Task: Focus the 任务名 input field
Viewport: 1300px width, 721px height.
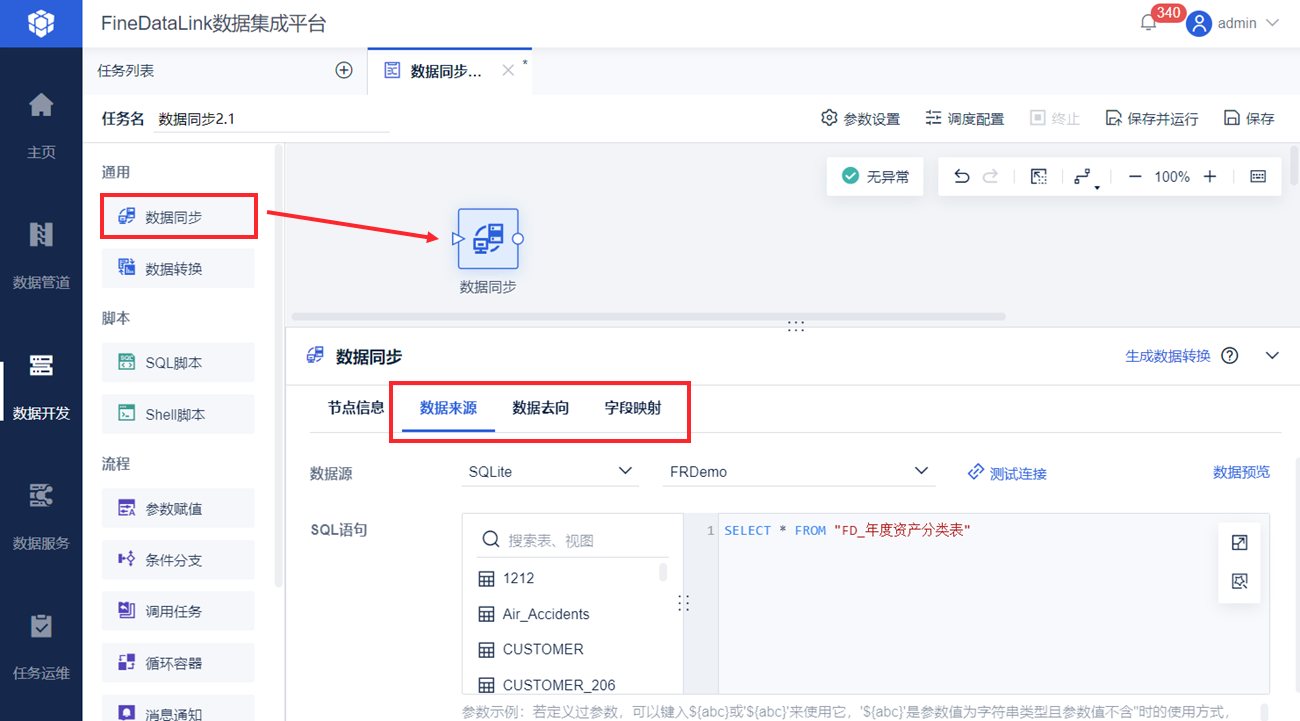Action: 272,119
